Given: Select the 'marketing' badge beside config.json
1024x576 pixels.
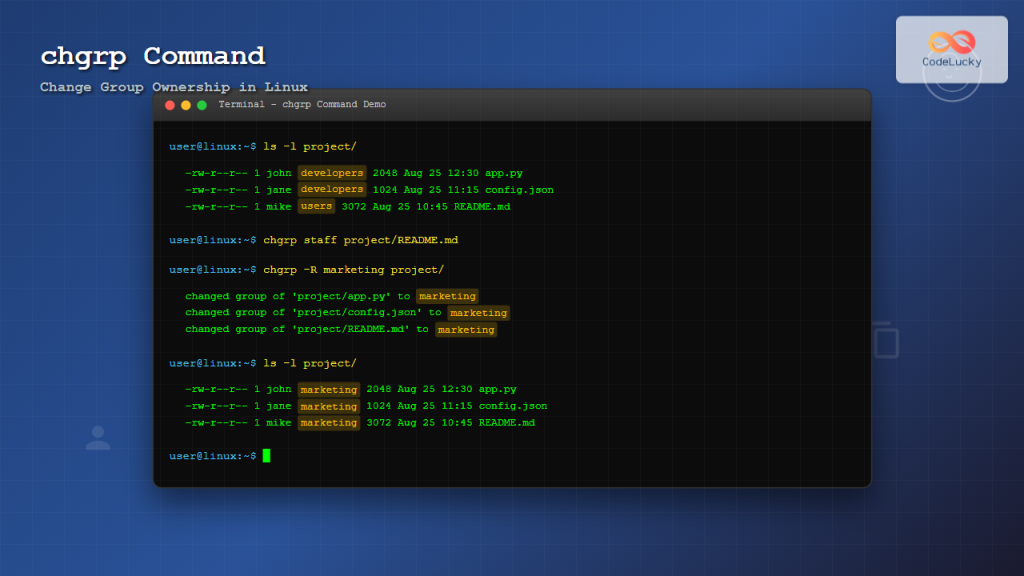Looking at the screenshot, I should 329,406.
